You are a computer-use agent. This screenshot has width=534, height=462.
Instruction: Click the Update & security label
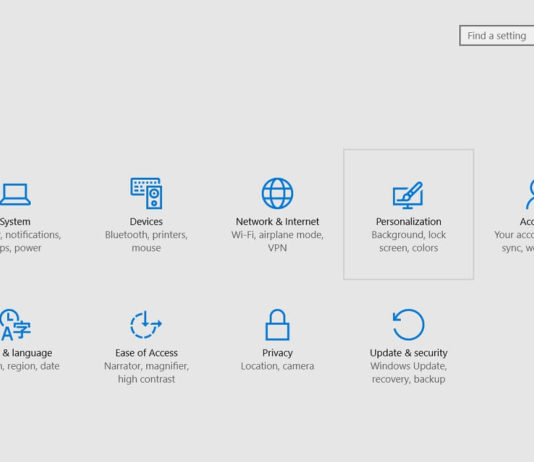coord(408,353)
